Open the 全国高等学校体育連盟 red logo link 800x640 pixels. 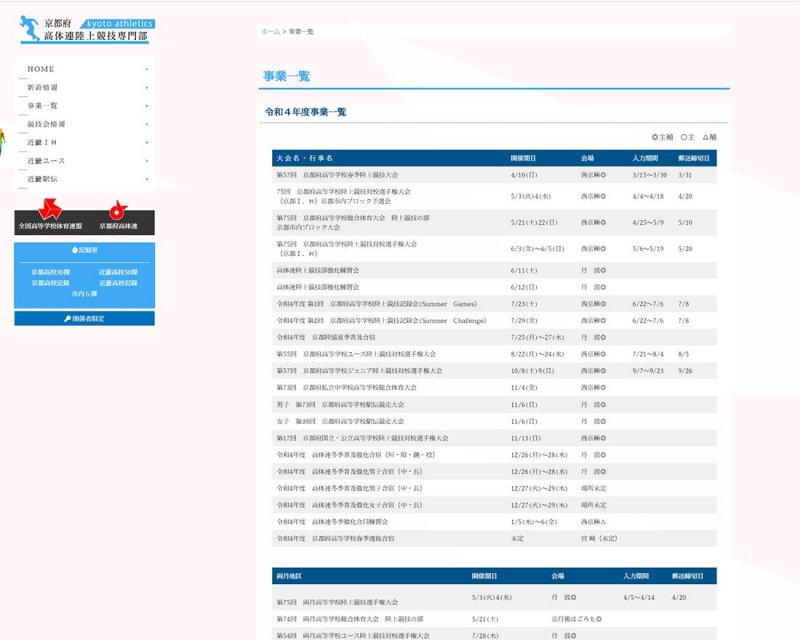tap(49, 214)
